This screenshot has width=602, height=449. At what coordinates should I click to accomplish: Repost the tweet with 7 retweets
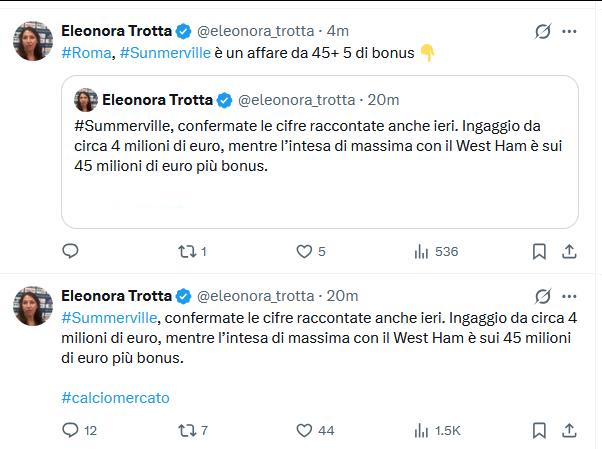click(193, 430)
